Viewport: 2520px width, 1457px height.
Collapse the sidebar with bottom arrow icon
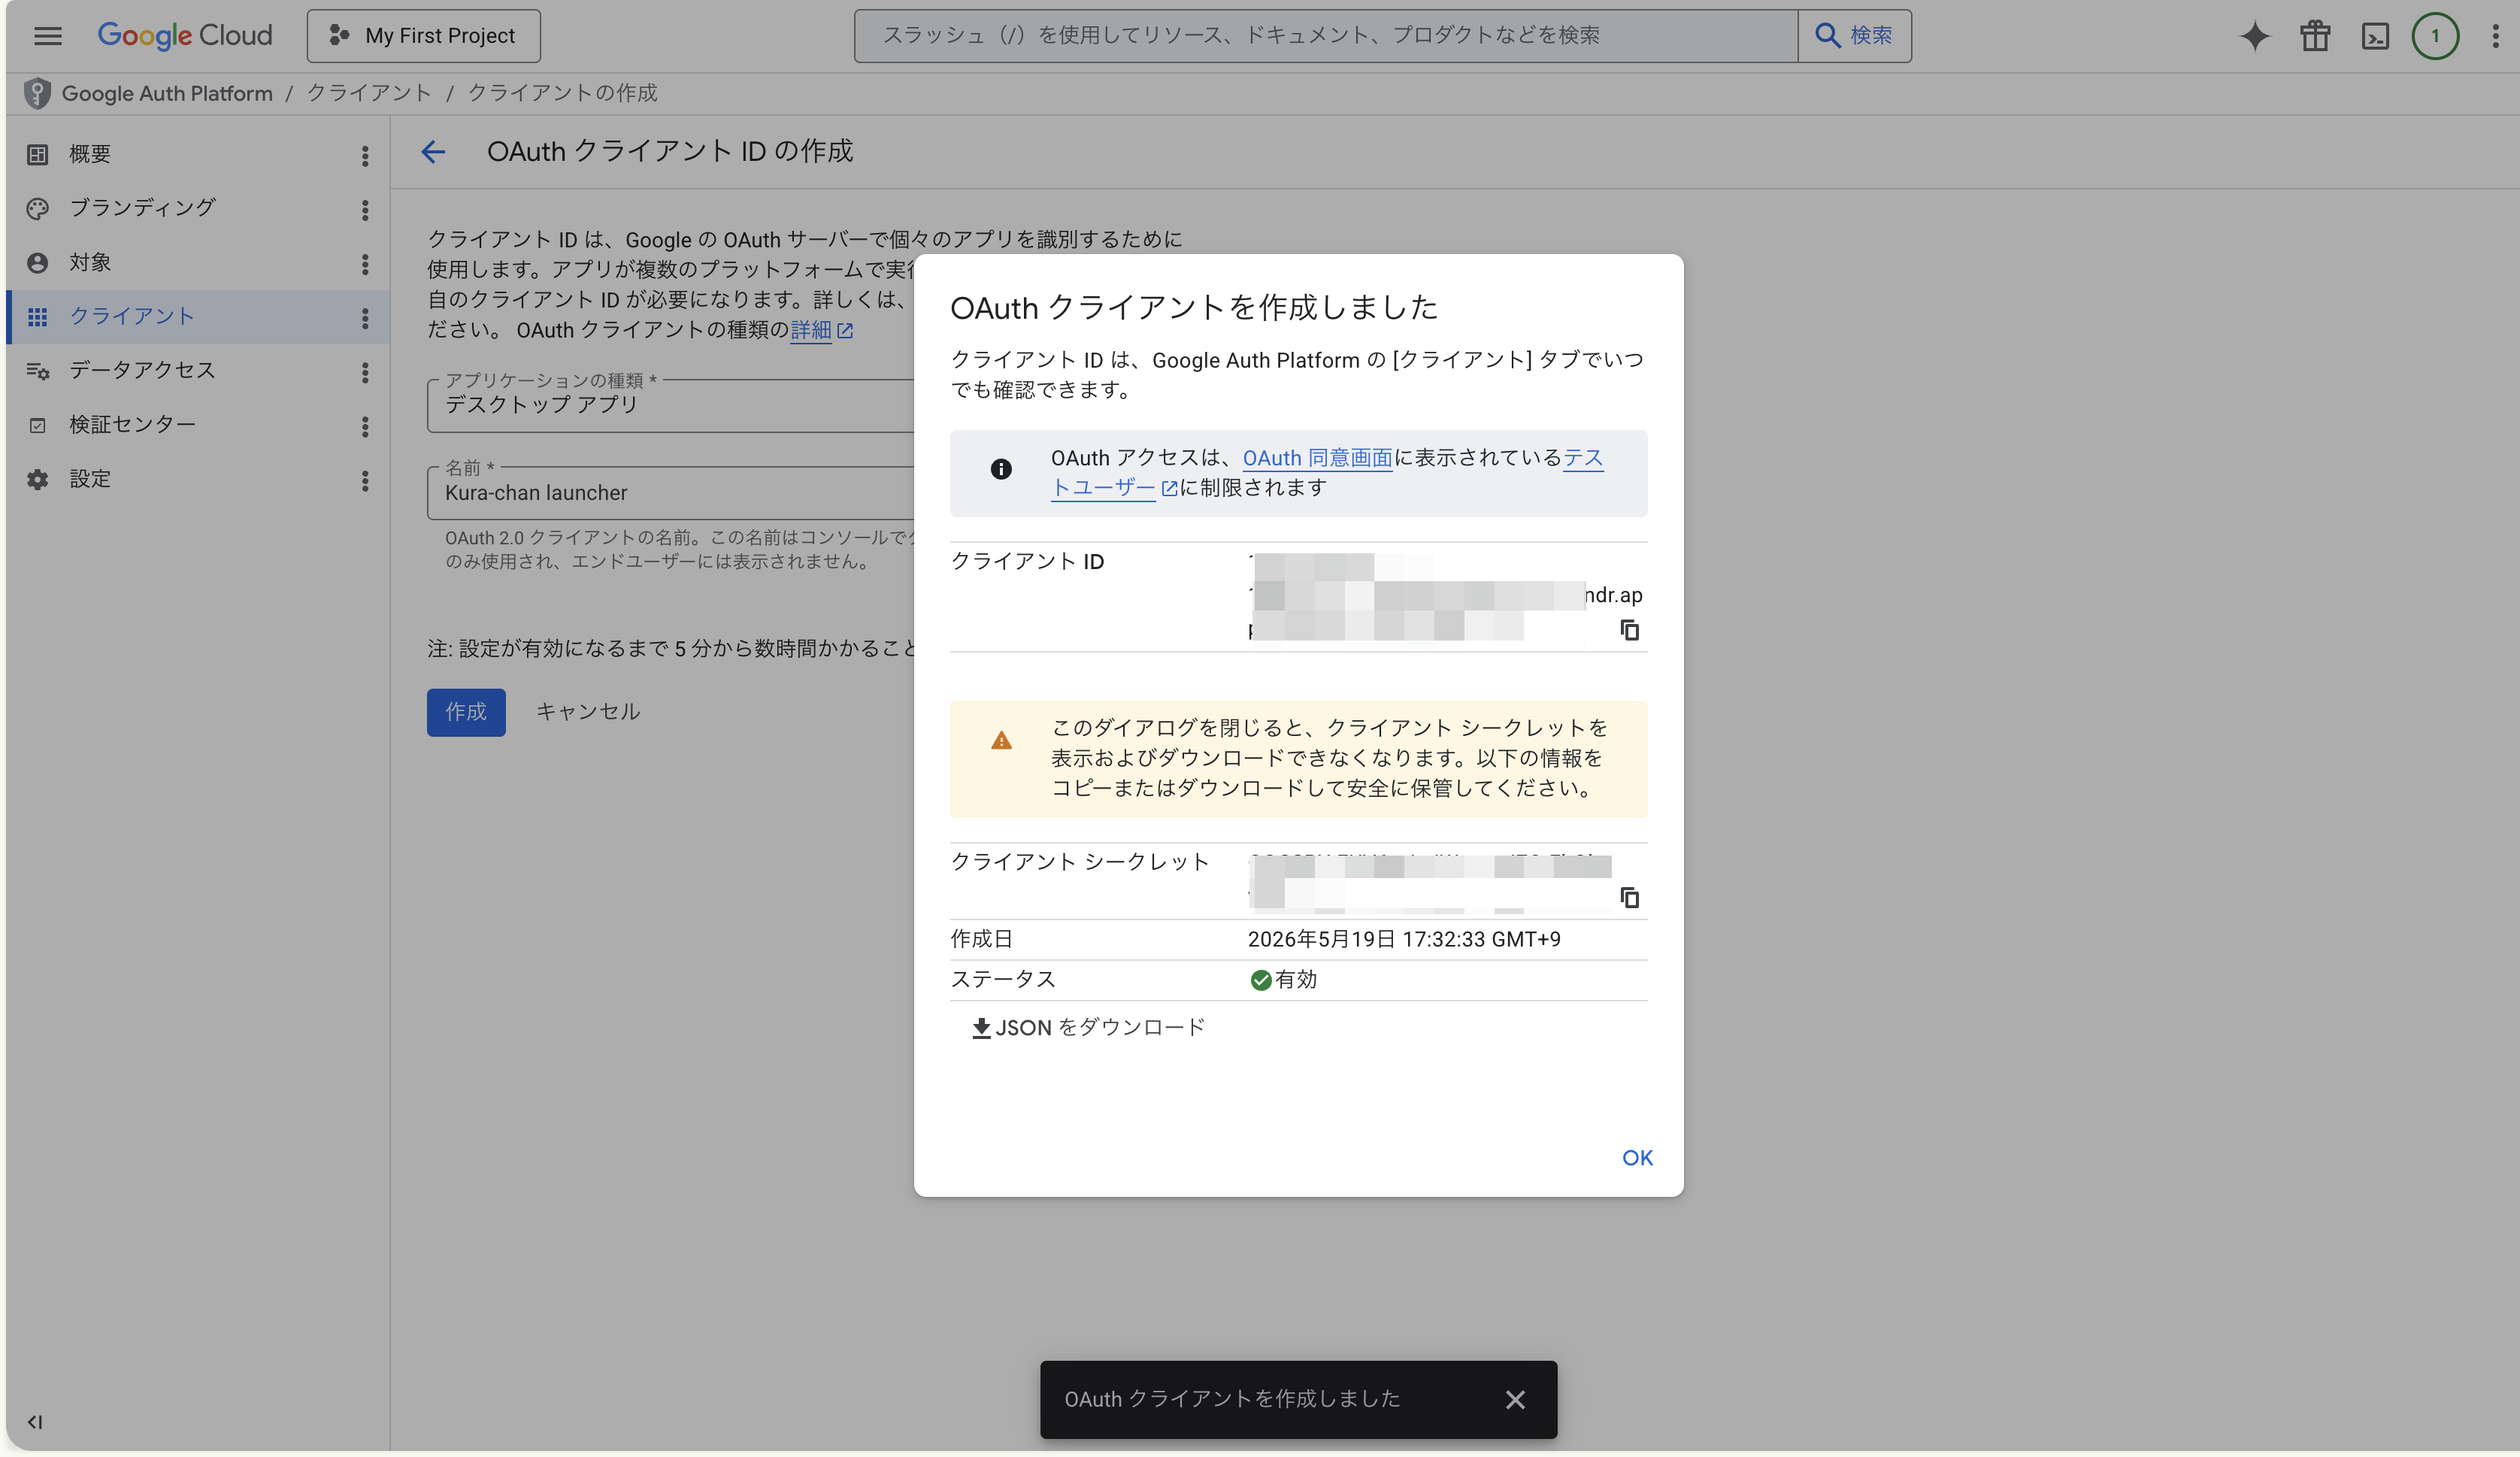click(x=35, y=1421)
